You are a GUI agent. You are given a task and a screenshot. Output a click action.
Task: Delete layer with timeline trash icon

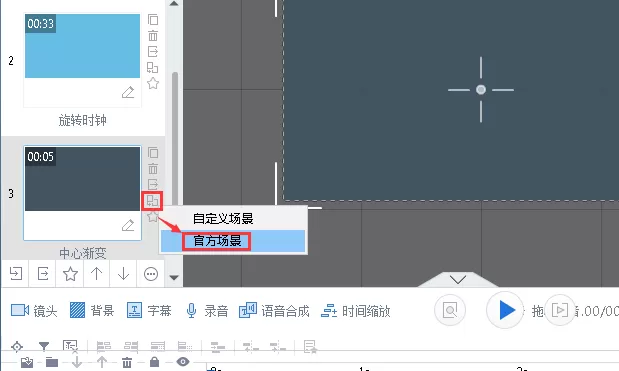127,362
